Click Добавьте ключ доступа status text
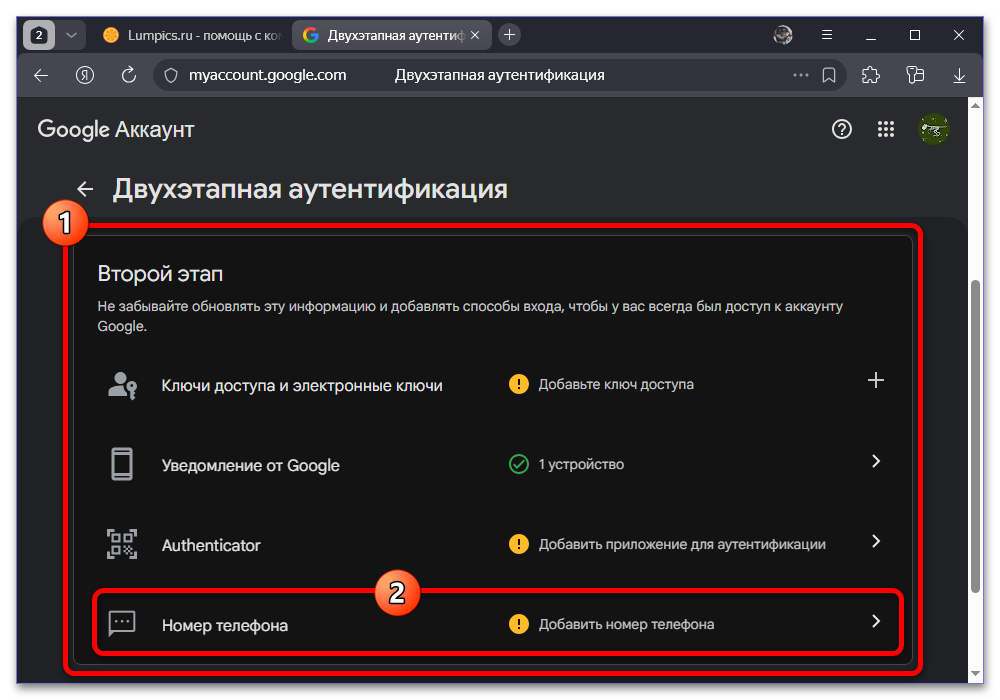This screenshot has width=1000, height=700. 616,384
